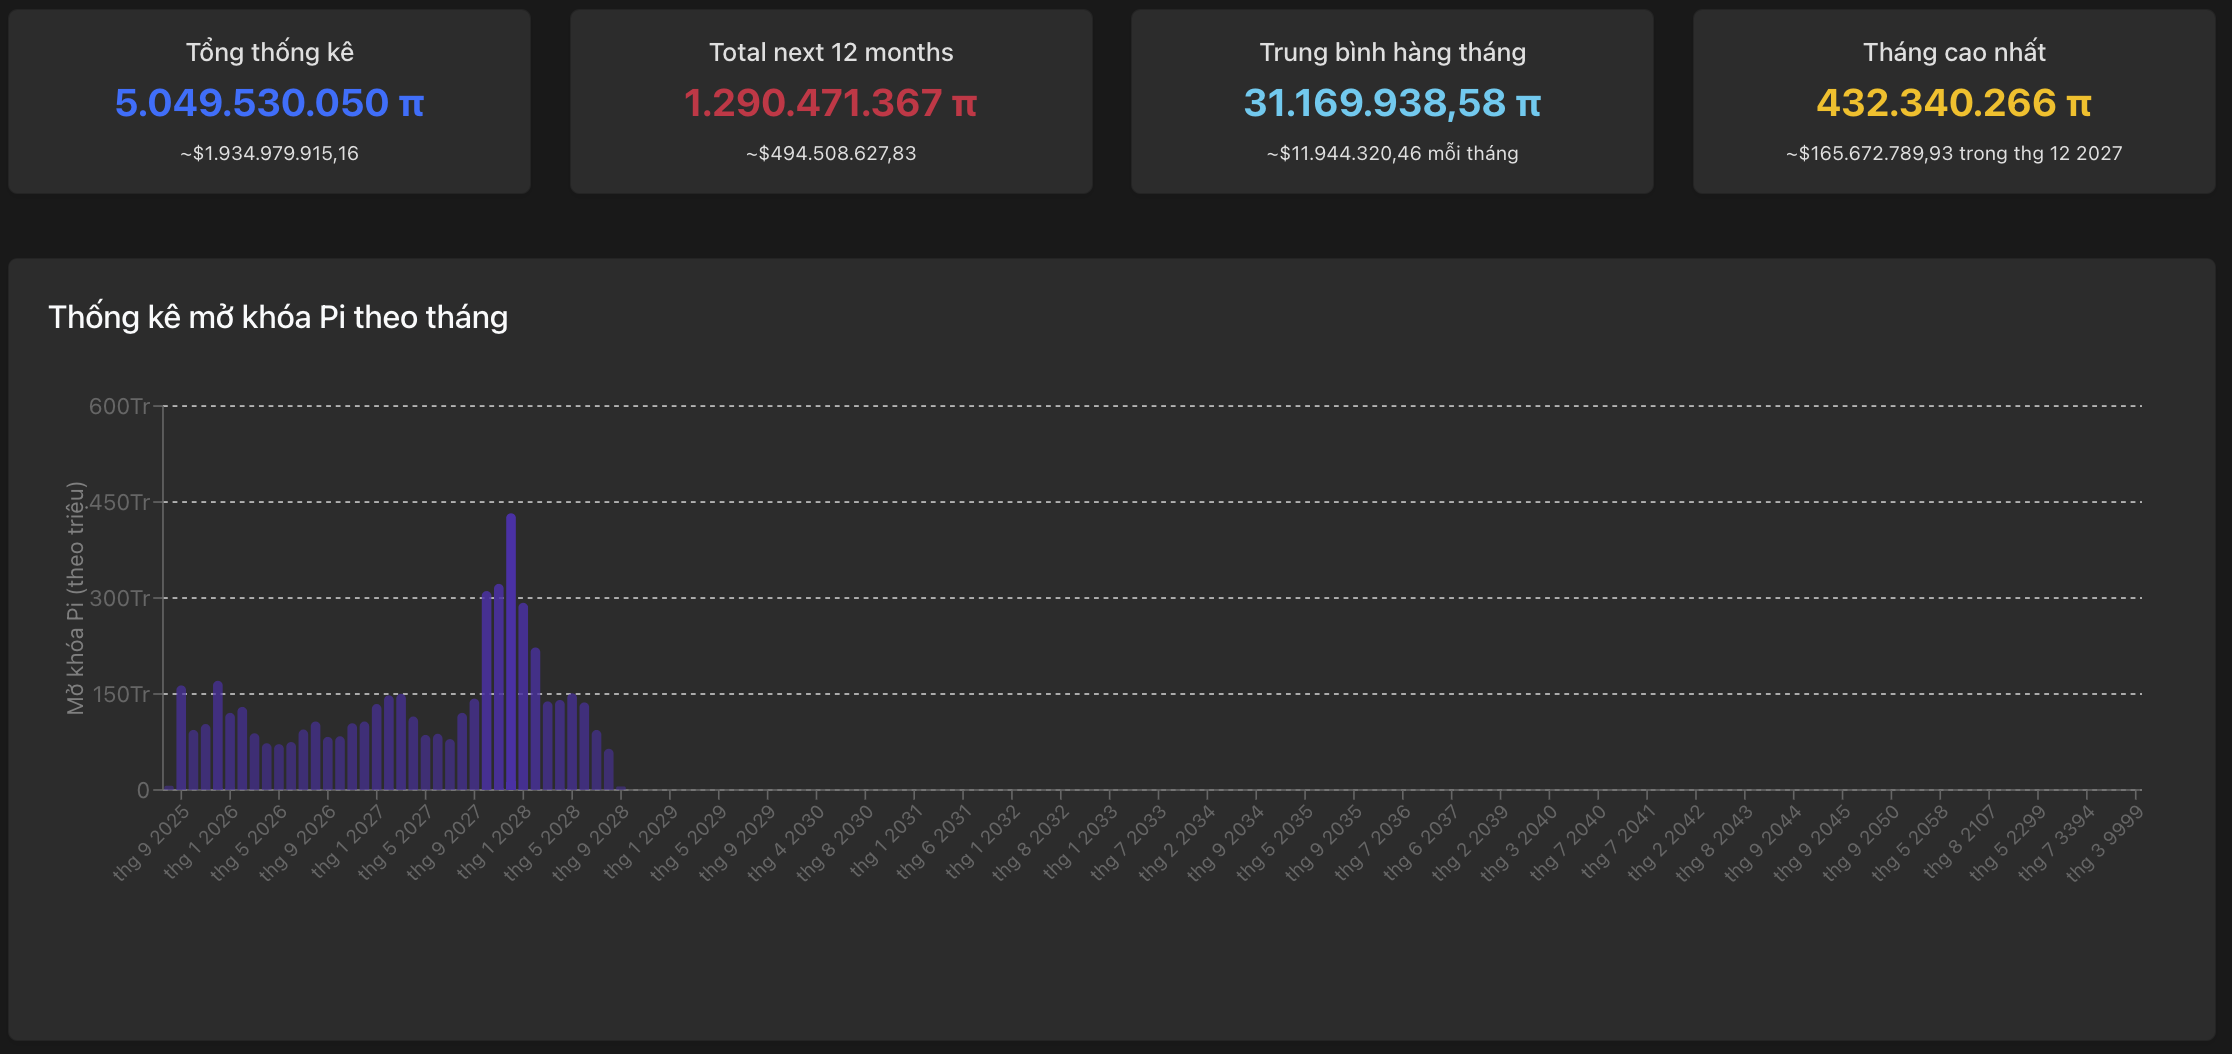Click x-axis label "thg 9 2035"

(x=1325, y=842)
